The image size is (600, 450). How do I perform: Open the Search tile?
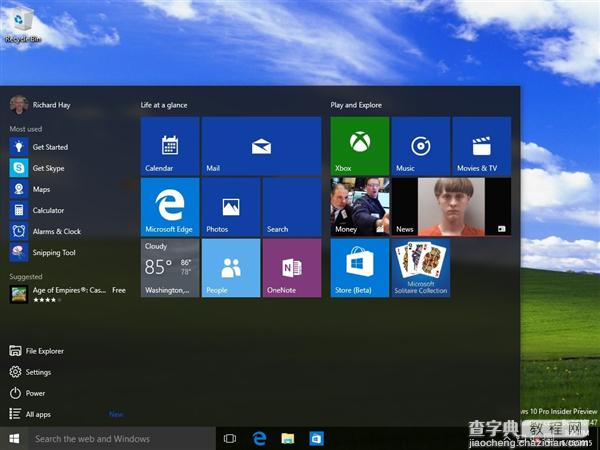(292, 207)
